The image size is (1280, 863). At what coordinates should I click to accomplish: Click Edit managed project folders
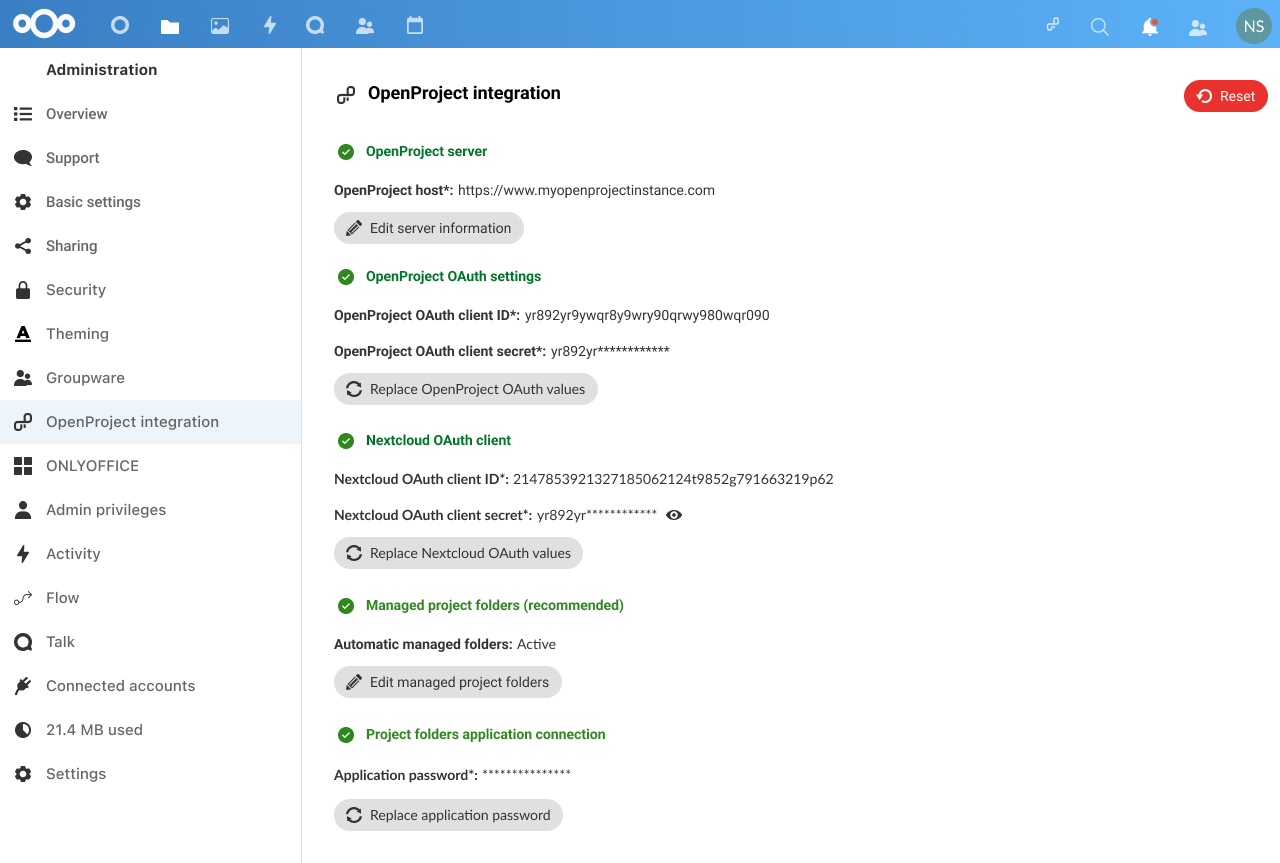[448, 682]
